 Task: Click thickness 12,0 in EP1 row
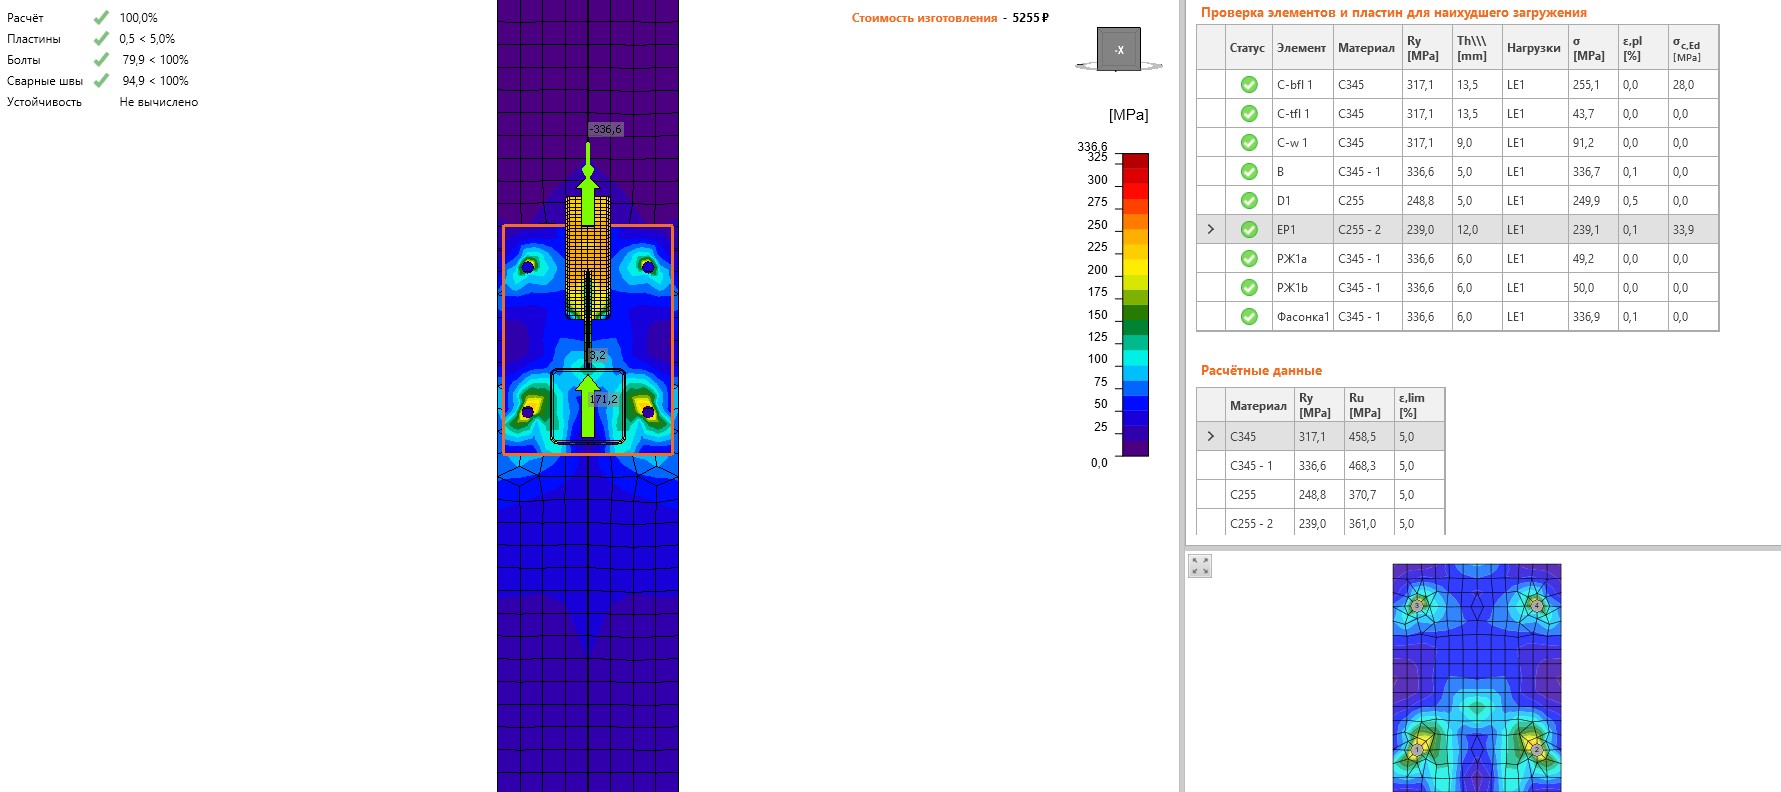coord(1467,230)
